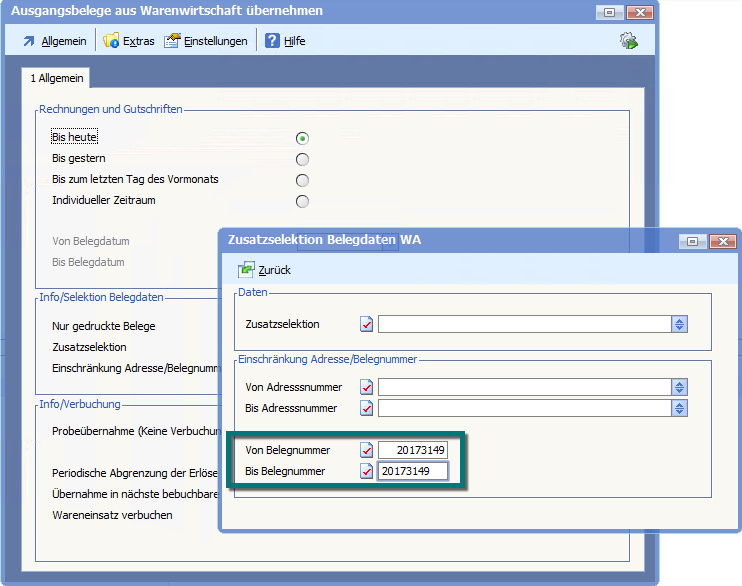Viewport: 742px width, 586px height.
Task: Click the Allgemein arrow icon in toolbar
Action: [x=28, y=41]
